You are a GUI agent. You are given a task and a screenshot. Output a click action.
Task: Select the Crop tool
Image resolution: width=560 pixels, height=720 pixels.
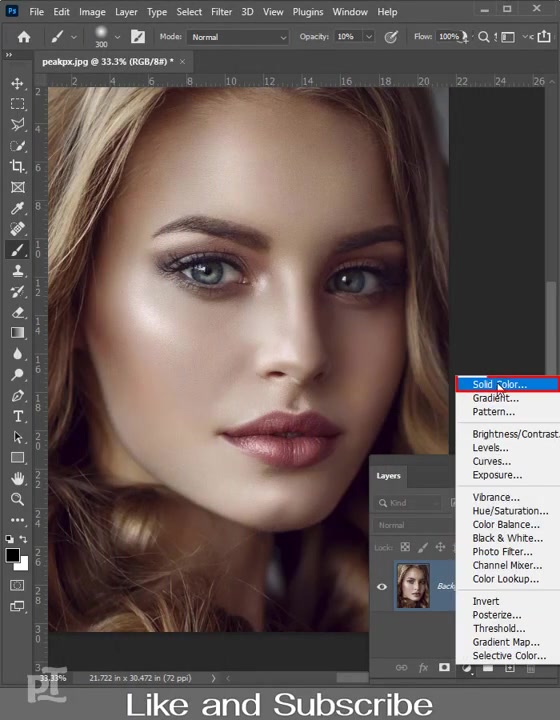pos(17,166)
